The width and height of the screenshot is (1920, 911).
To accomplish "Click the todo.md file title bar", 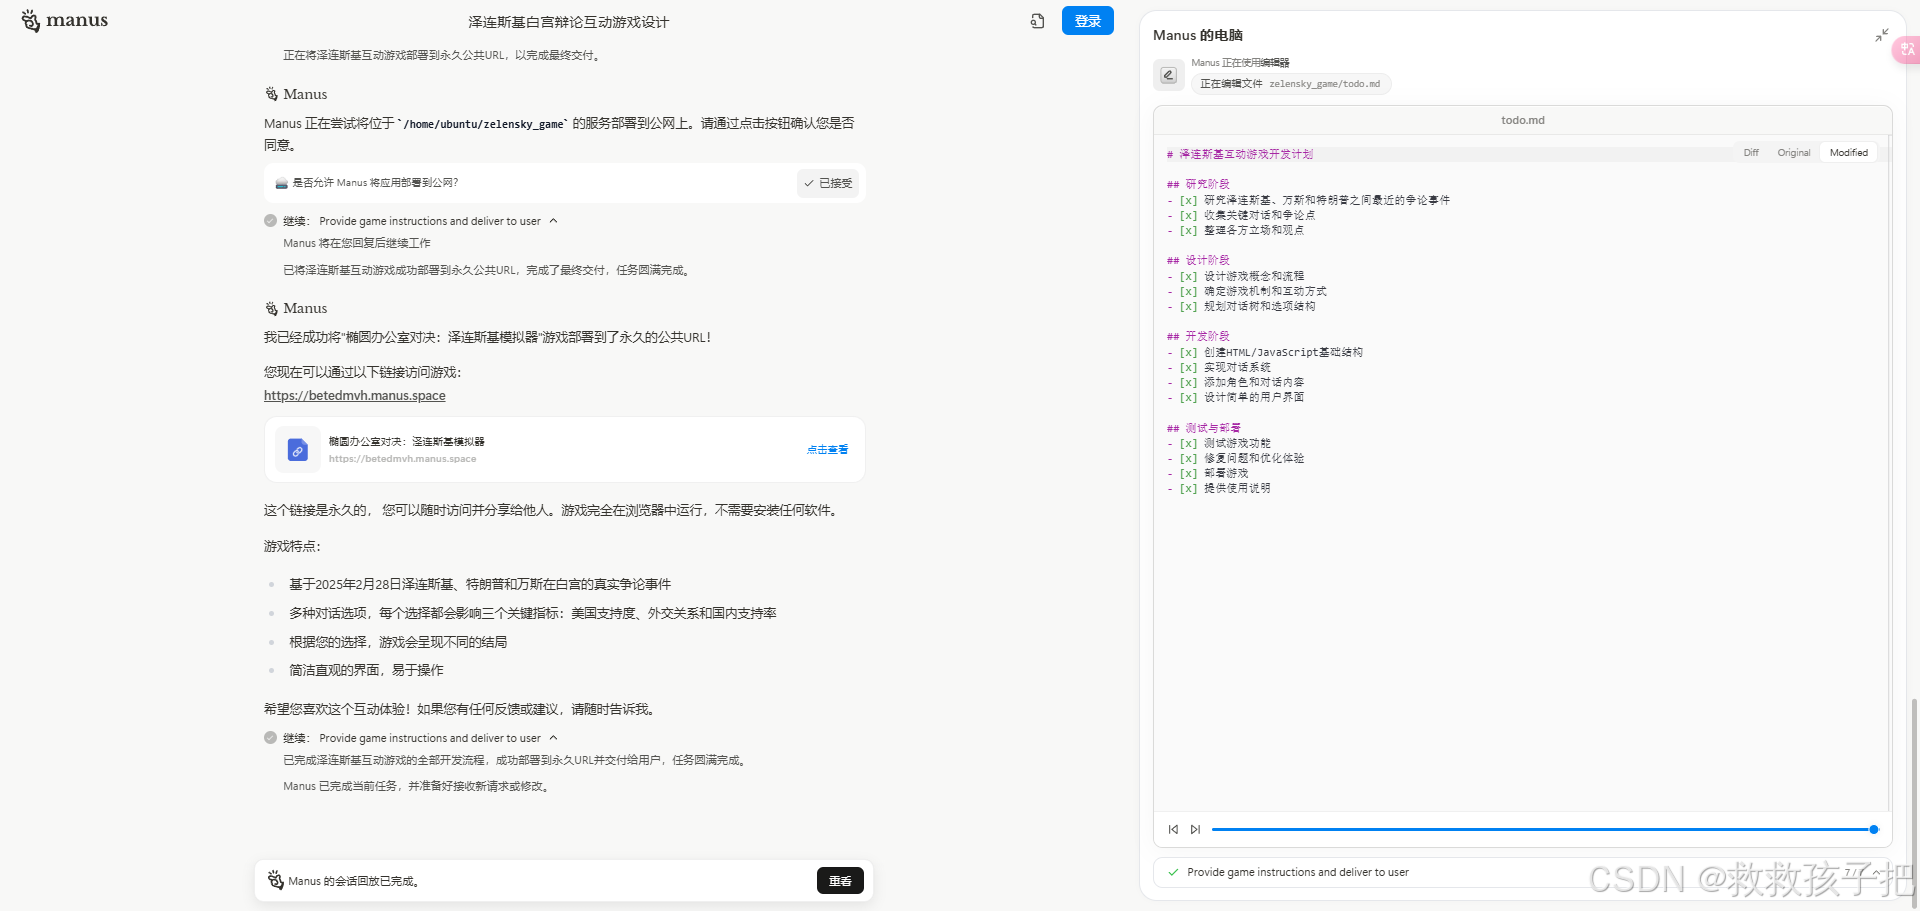I will tap(1522, 120).
